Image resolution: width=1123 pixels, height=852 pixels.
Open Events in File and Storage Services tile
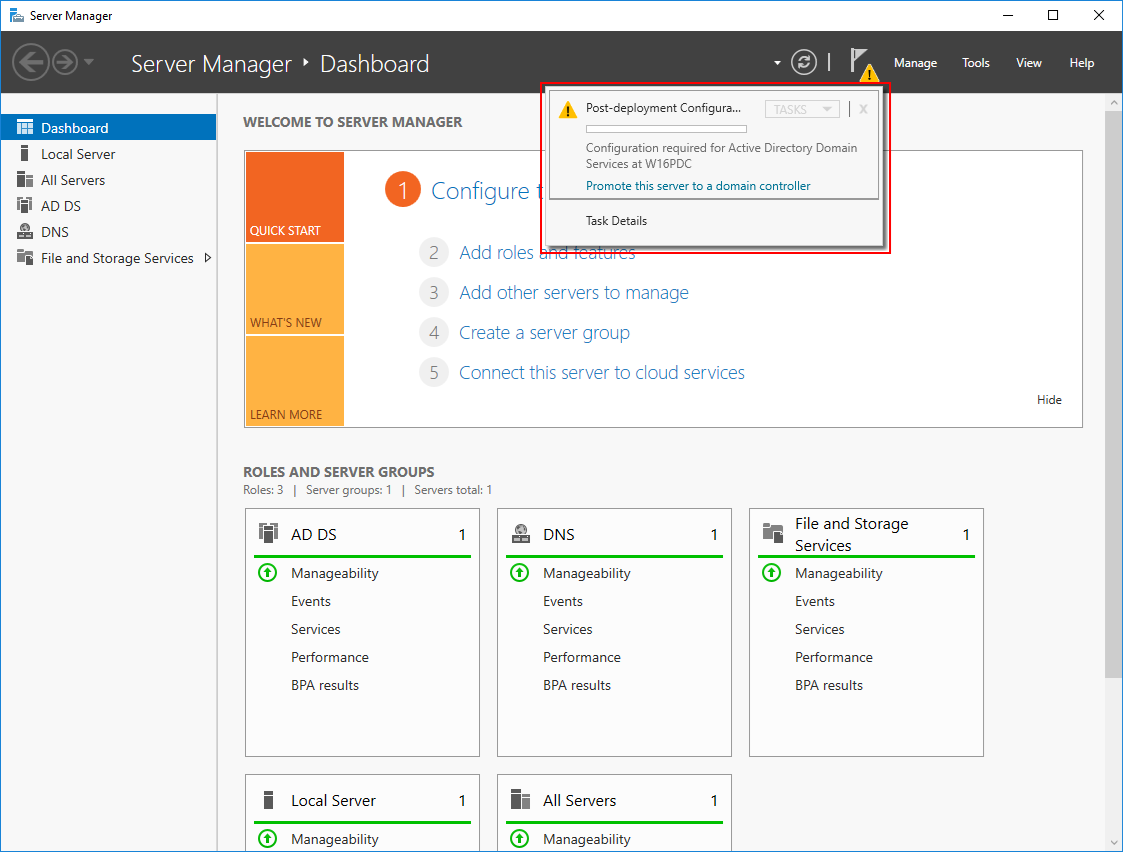click(x=815, y=601)
